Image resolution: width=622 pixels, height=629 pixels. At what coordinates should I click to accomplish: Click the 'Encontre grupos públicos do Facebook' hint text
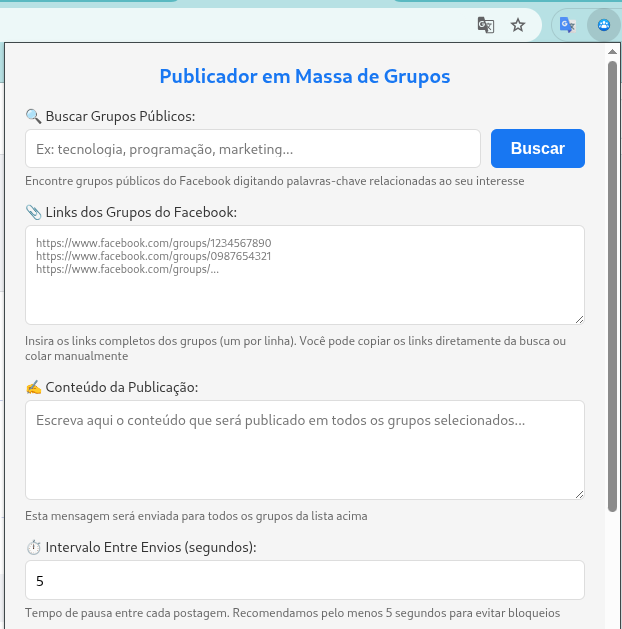274,181
